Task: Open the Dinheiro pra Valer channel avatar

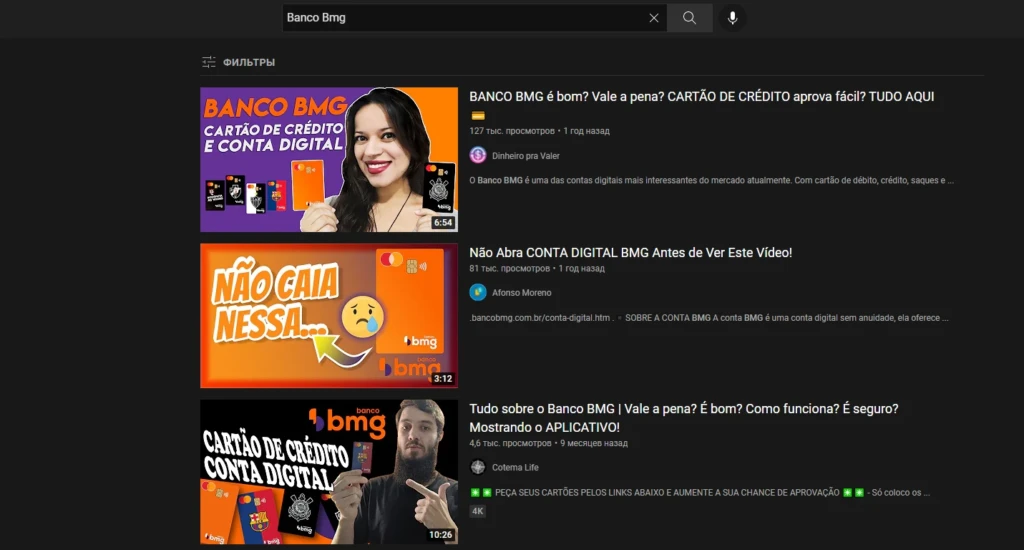Action: [x=478, y=155]
